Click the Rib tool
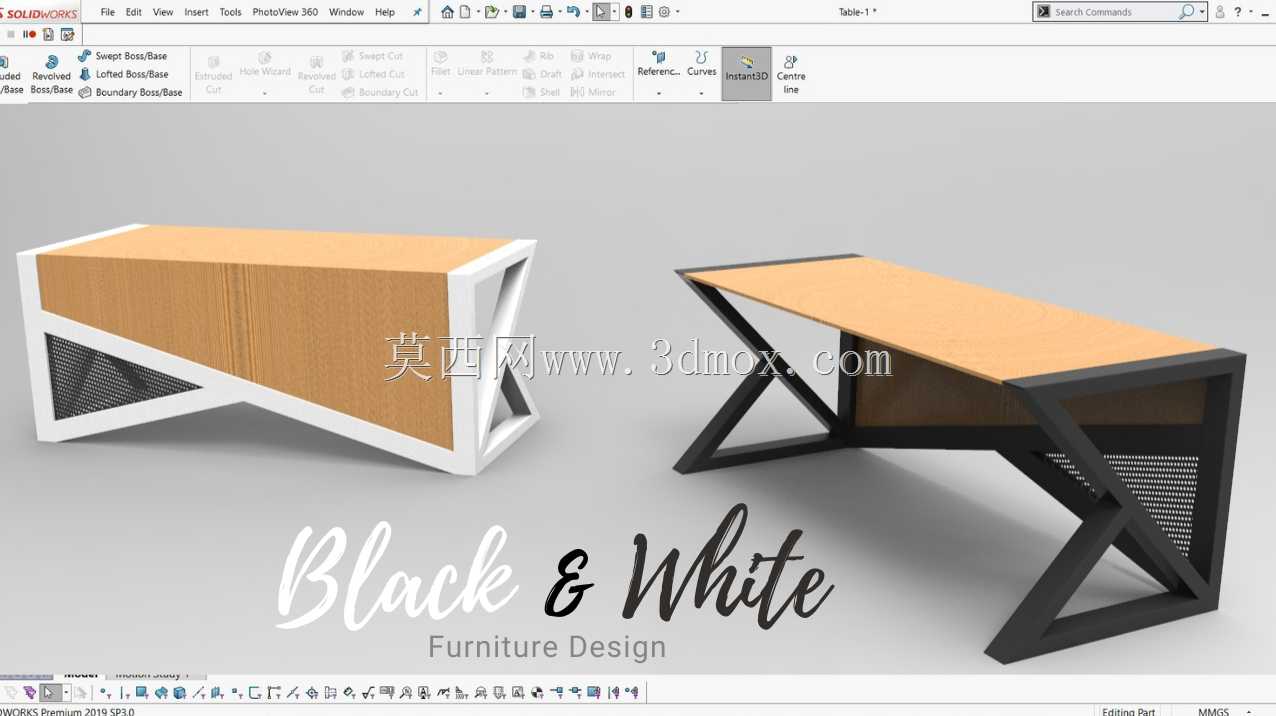Screen dimensions: 1276x716 (x=538, y=56)
